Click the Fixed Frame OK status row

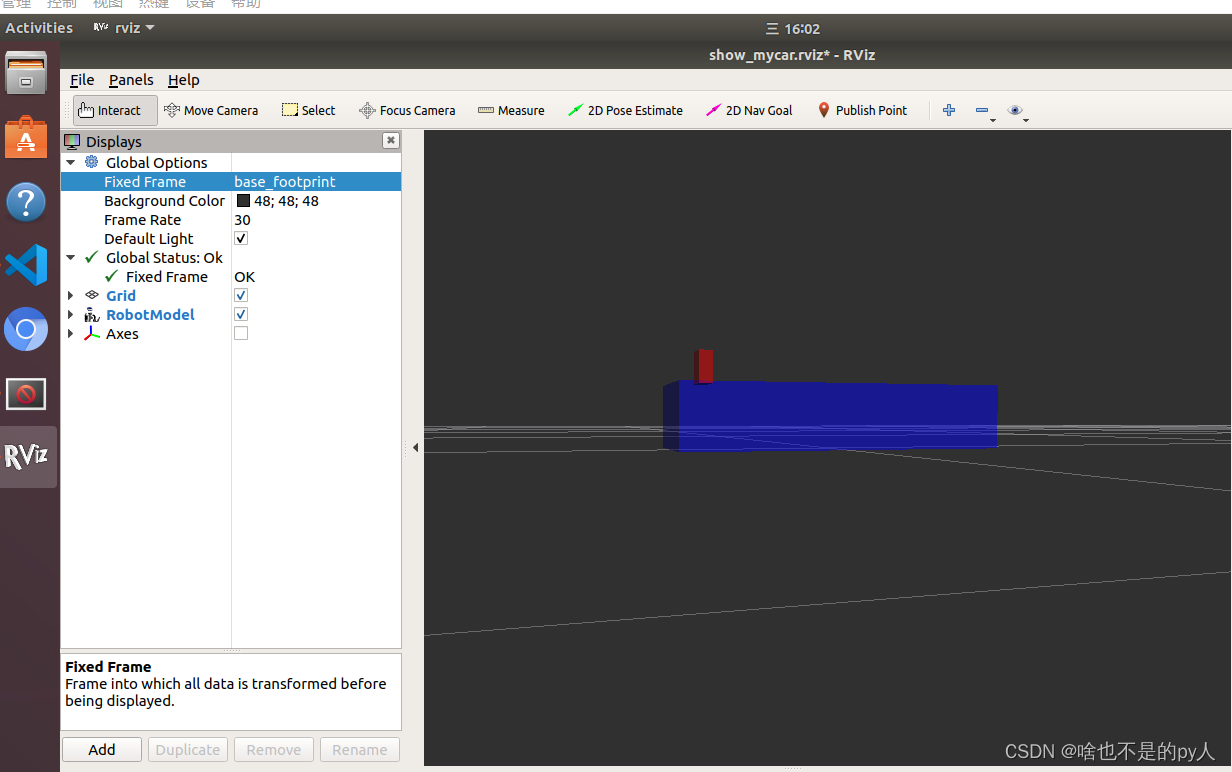(x=231, y=276)
